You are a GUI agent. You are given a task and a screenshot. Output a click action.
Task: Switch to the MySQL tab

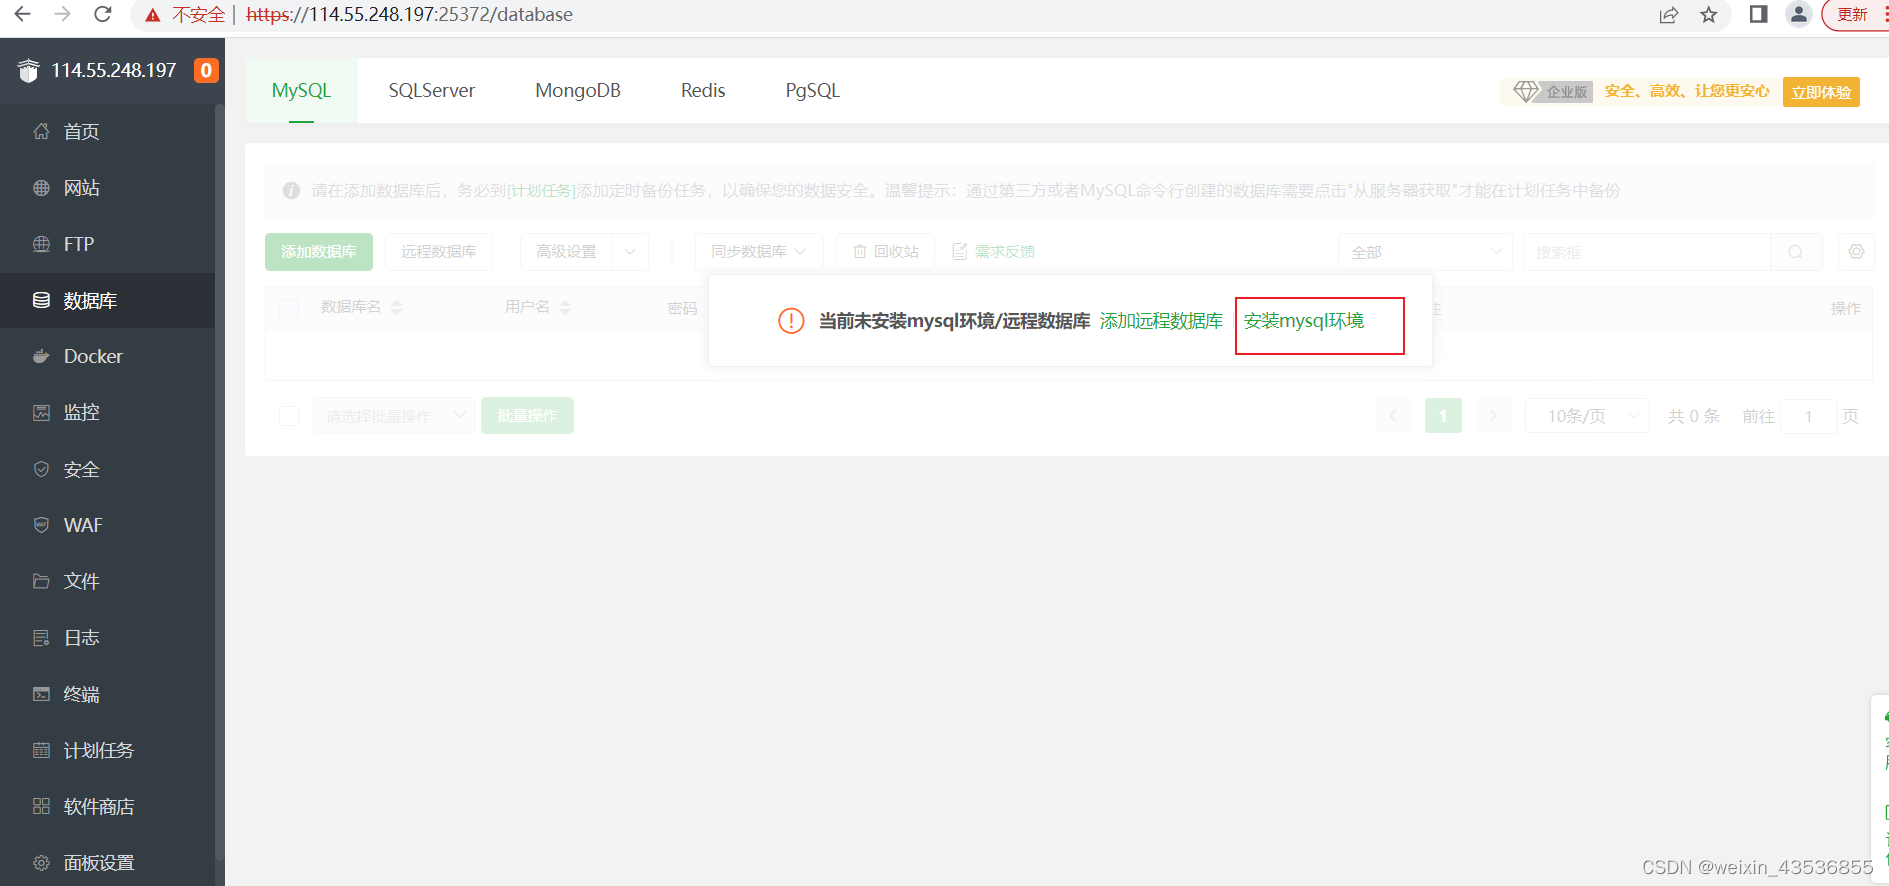(301, 90)
